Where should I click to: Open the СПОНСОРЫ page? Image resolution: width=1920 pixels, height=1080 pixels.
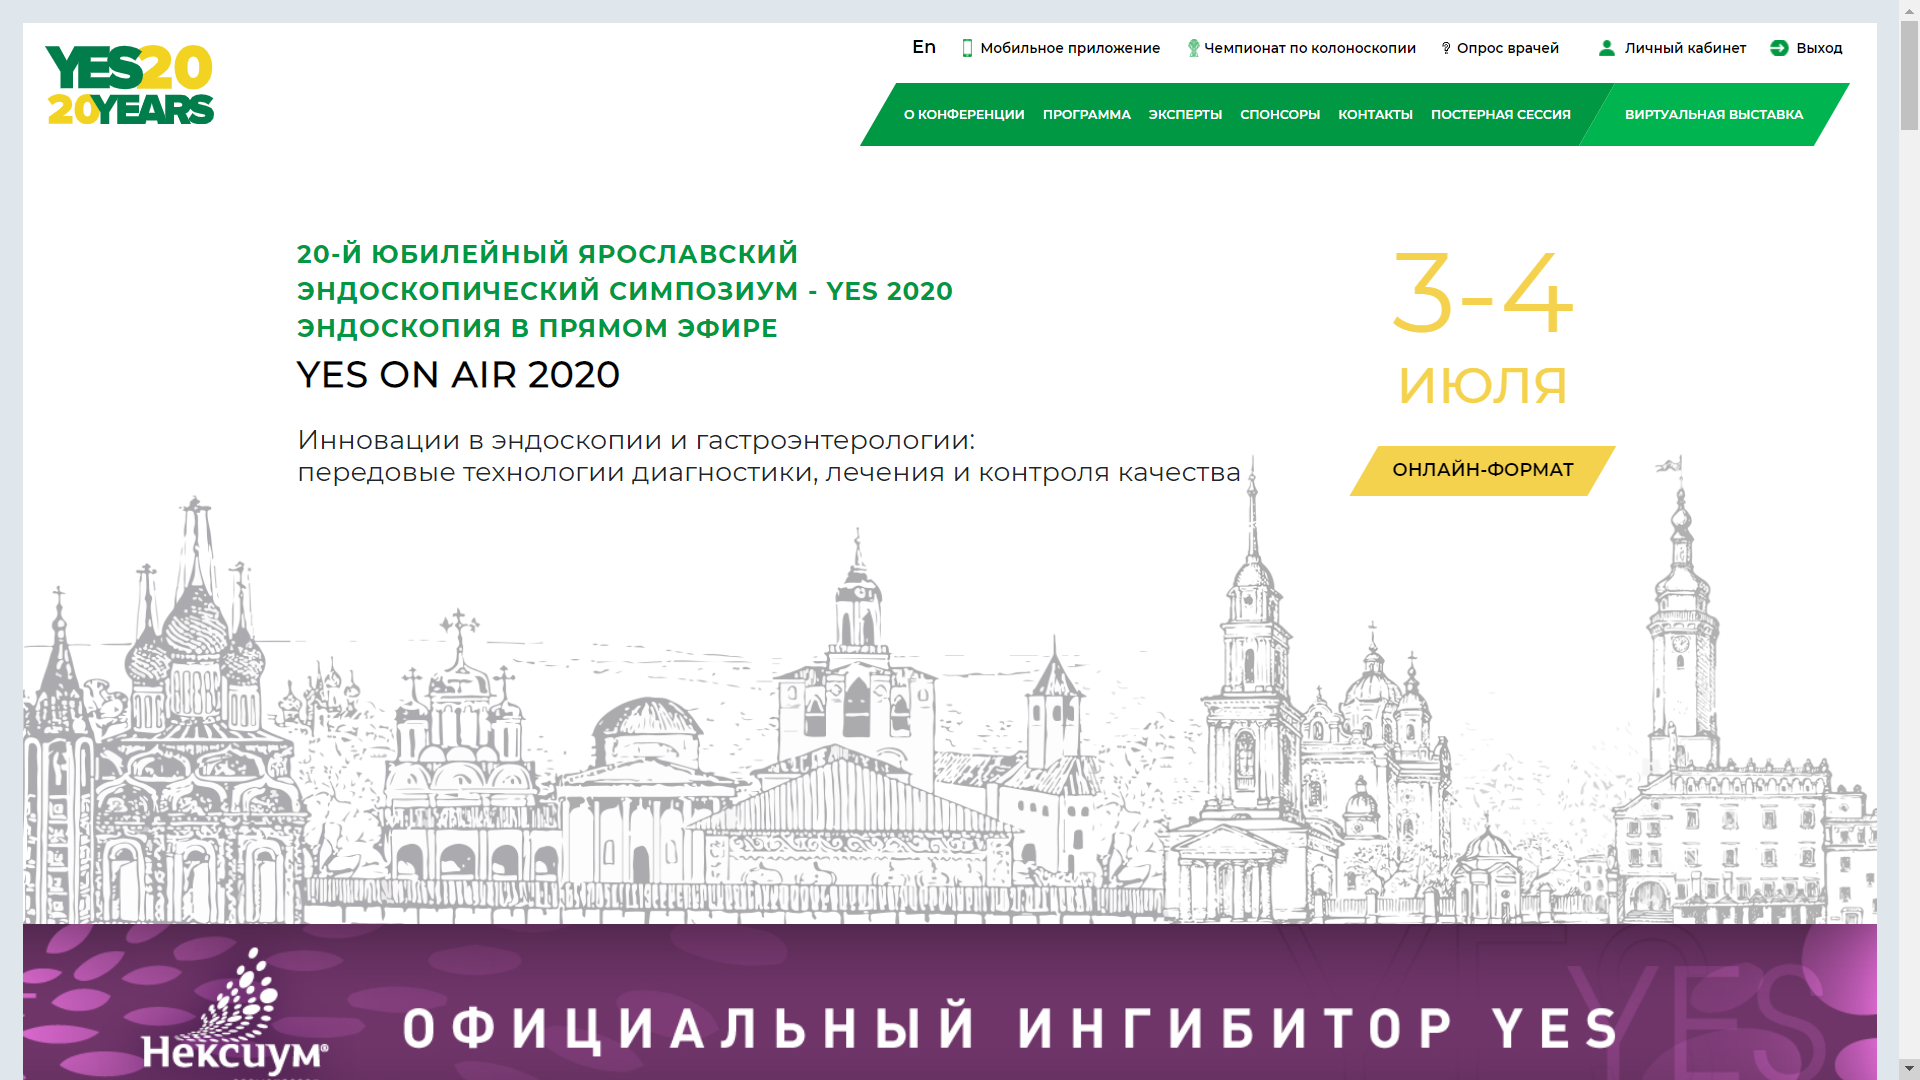point(1280,115)
